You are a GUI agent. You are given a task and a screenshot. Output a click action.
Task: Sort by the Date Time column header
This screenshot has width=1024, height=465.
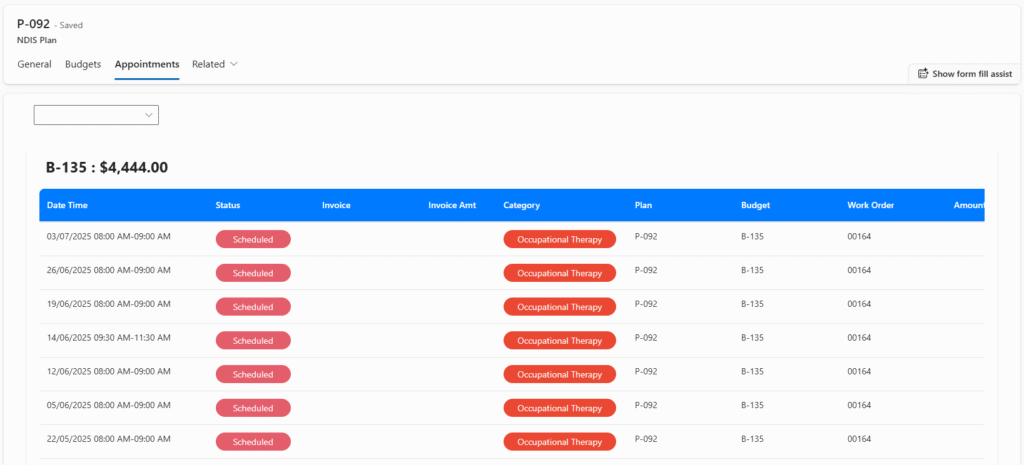(x=67, y=205)
